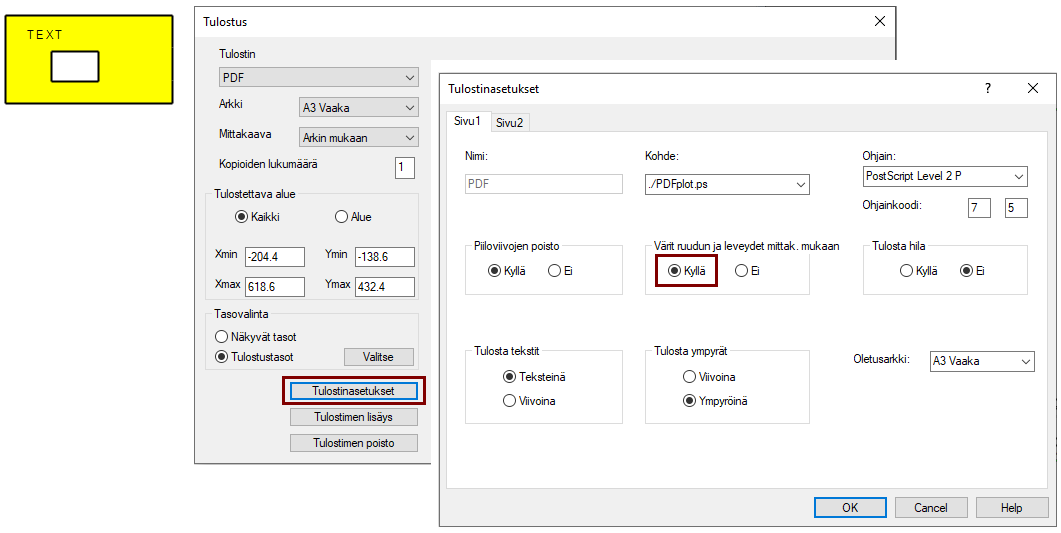Image resolution: width=1061 pixels, height=533 pixels.
Task: Close the Tulostinasetukset dialog
Action: (1033, 88)
